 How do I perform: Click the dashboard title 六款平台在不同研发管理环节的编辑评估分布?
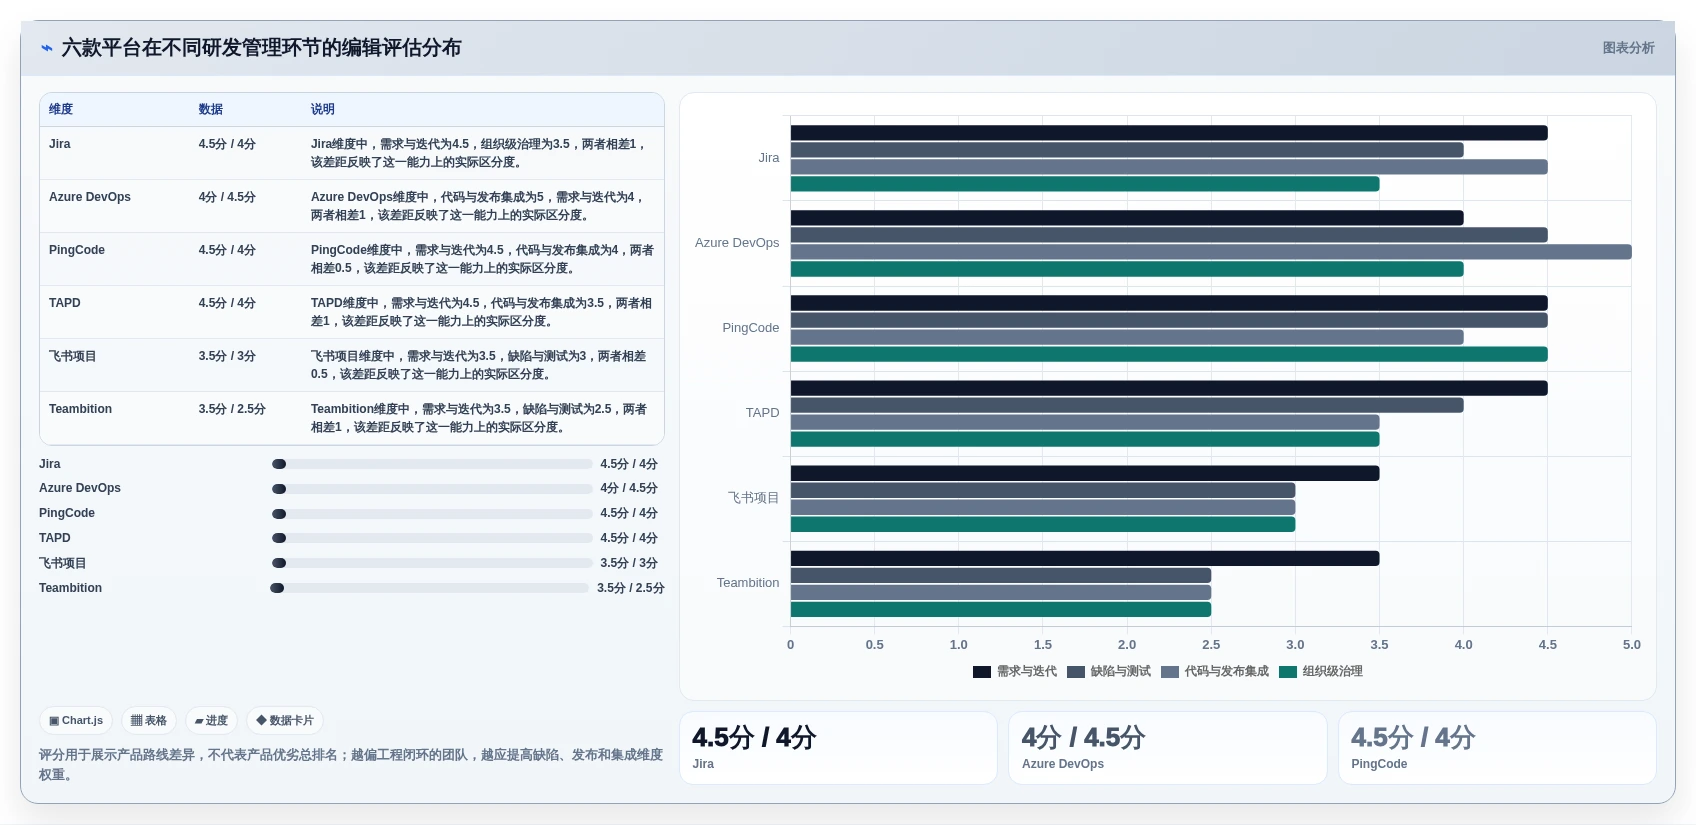point(261,48)
